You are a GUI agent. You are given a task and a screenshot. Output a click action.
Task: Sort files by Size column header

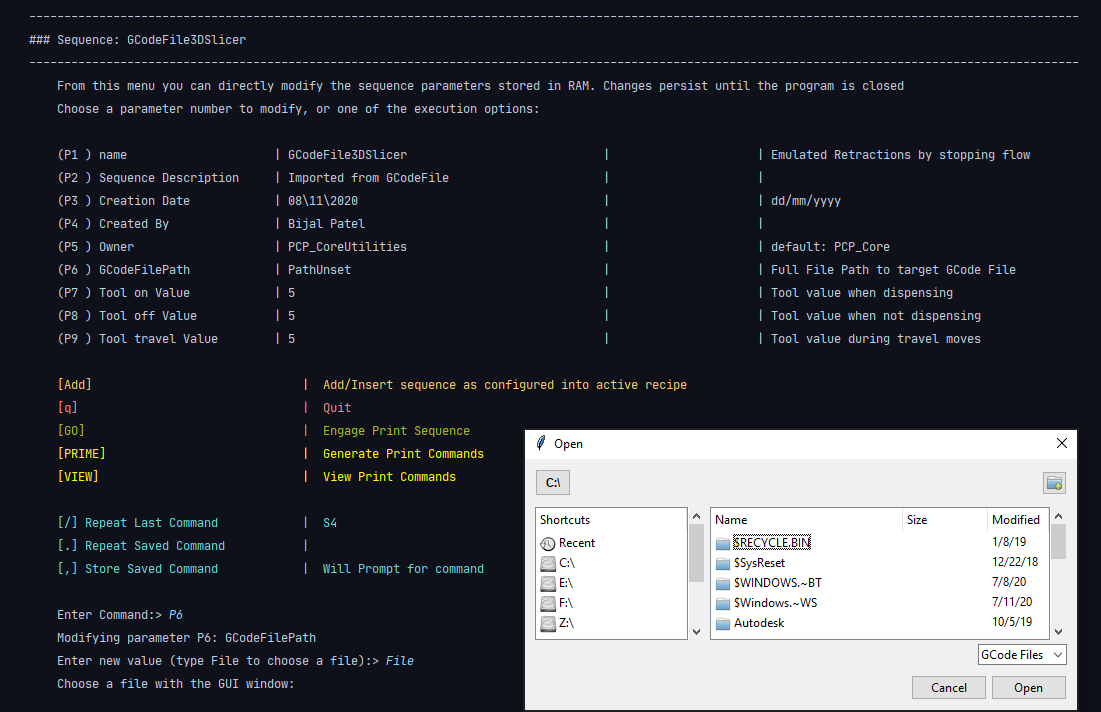point(944,520)
